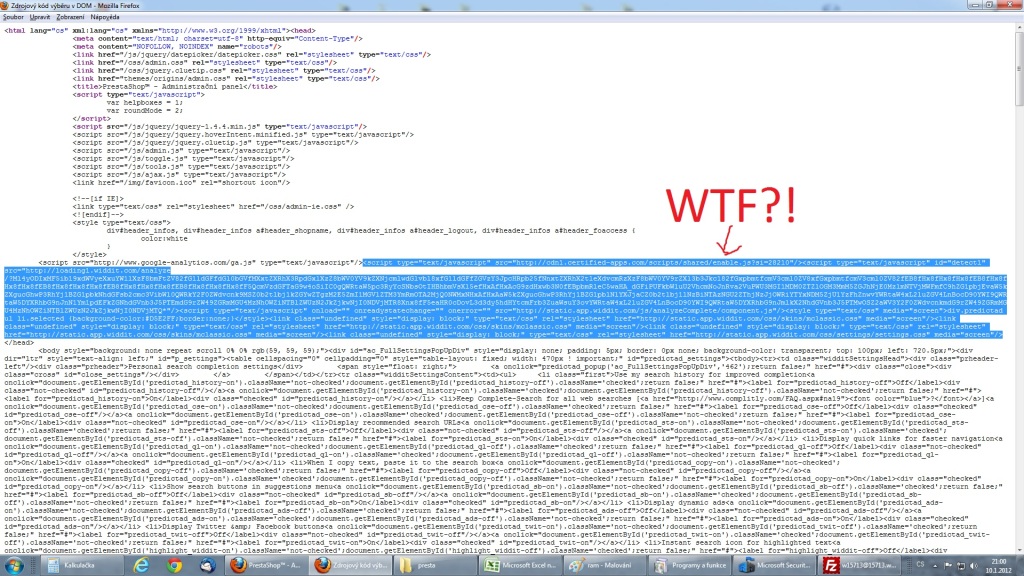Open the Nápověda menu
1024x576 pixels.
104,17
